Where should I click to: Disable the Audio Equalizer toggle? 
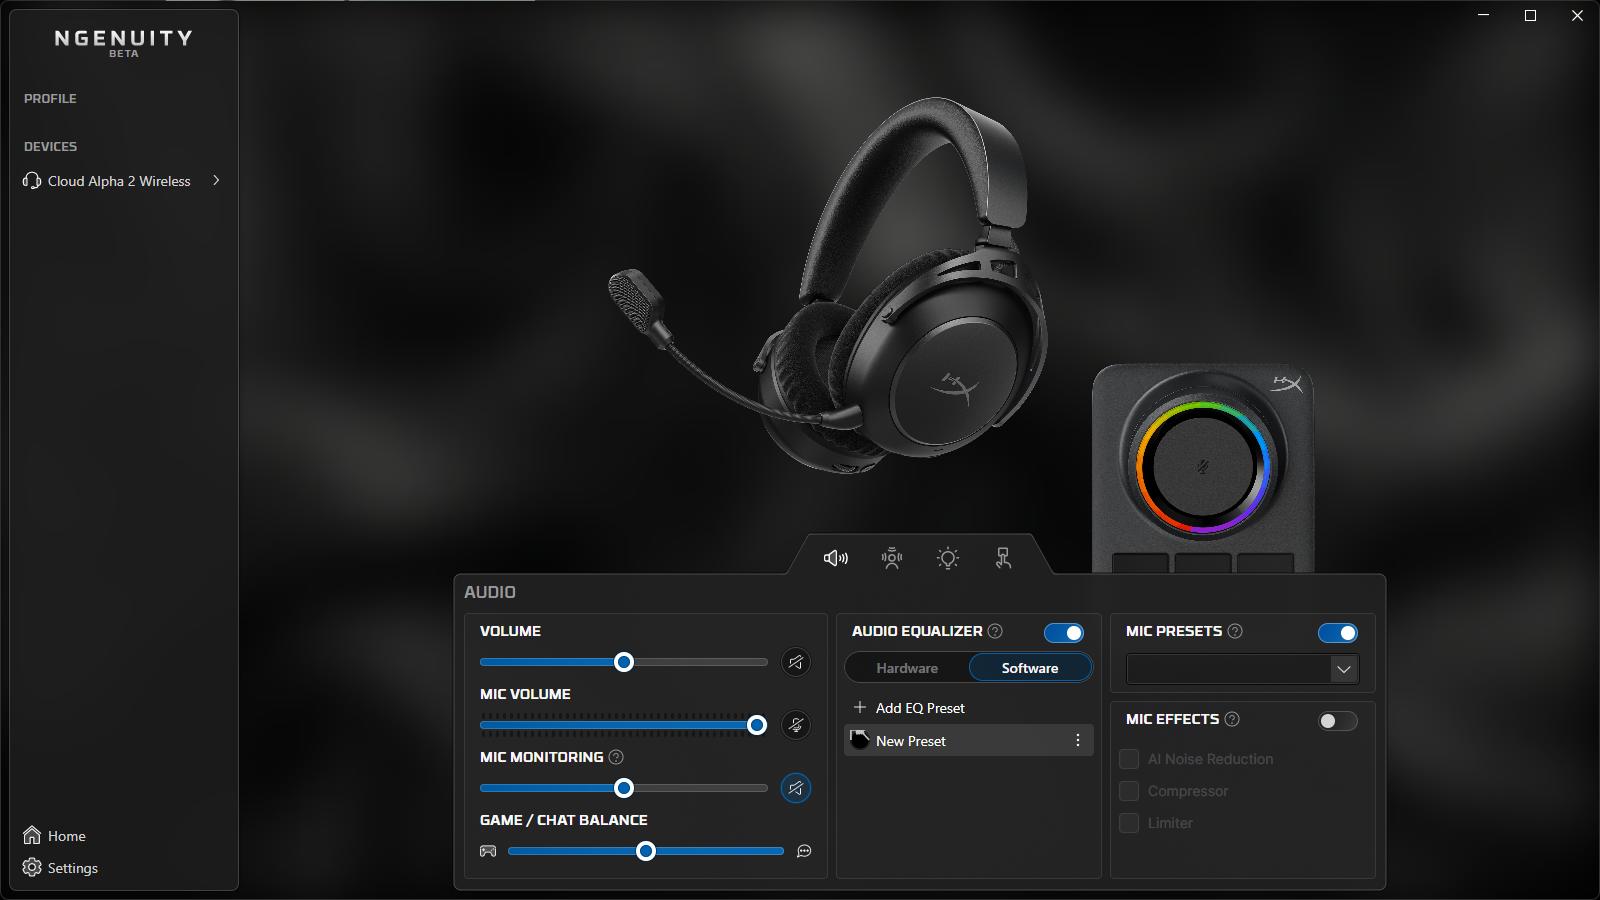1063,633
